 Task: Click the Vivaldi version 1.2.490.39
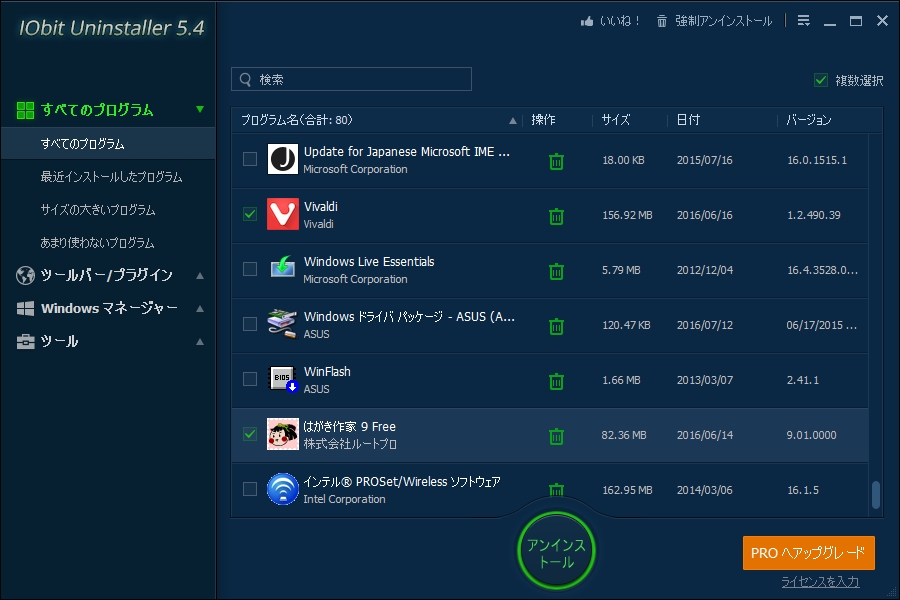pos(814,215)
